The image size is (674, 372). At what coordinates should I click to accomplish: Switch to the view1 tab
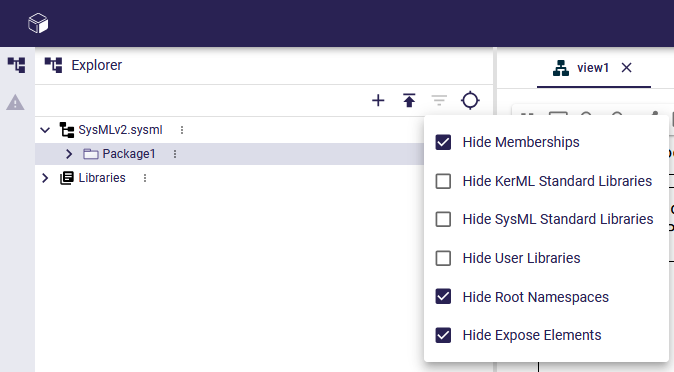[x=593, y=68]
